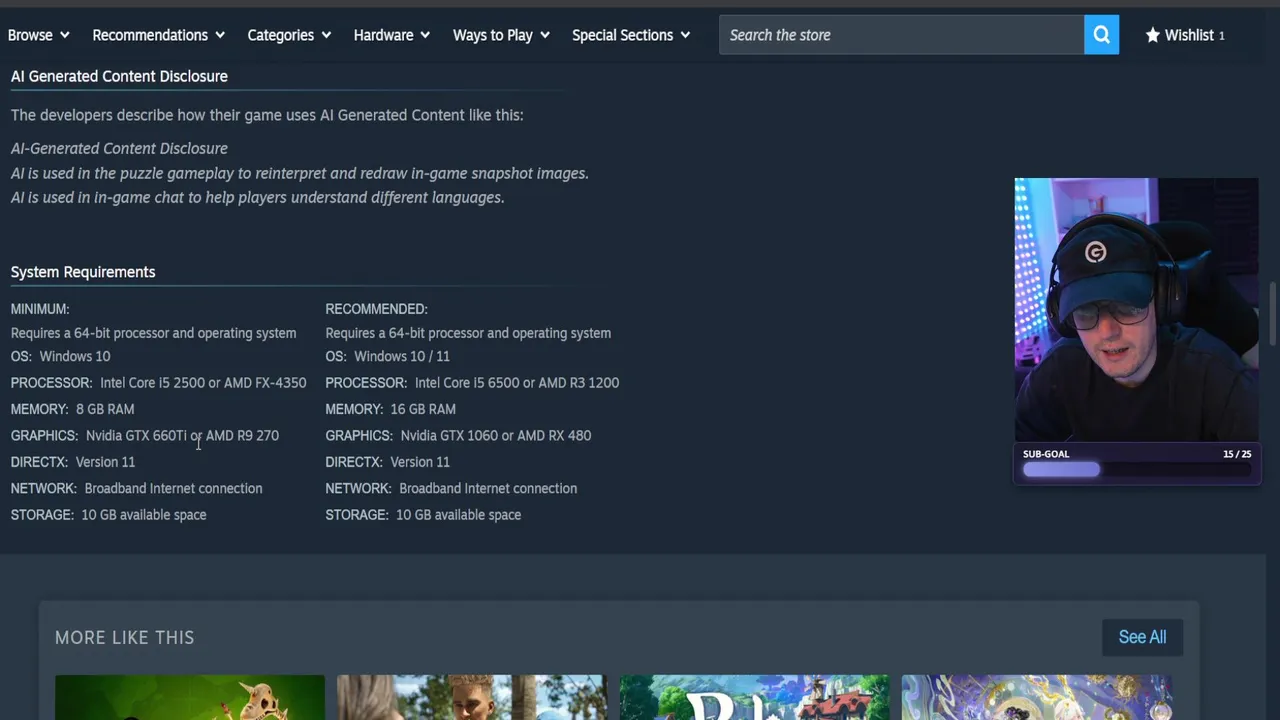1280x720 pixels.
Task: Click minimum graphics Nvidia GTX 660Ti text
Action: (x=136, y=436)
